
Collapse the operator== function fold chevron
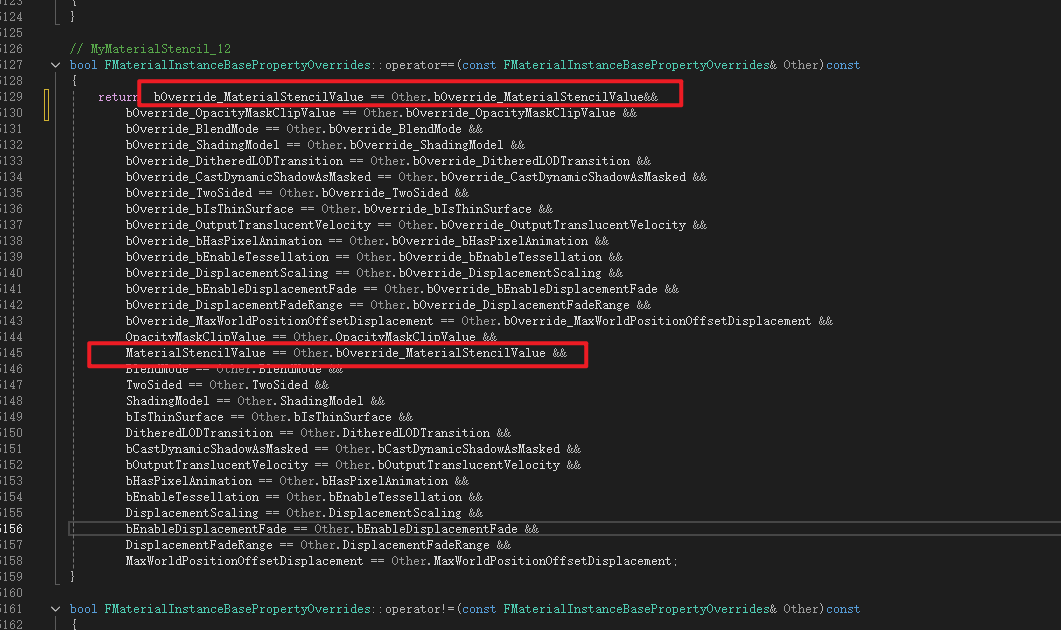pos(55,65)
